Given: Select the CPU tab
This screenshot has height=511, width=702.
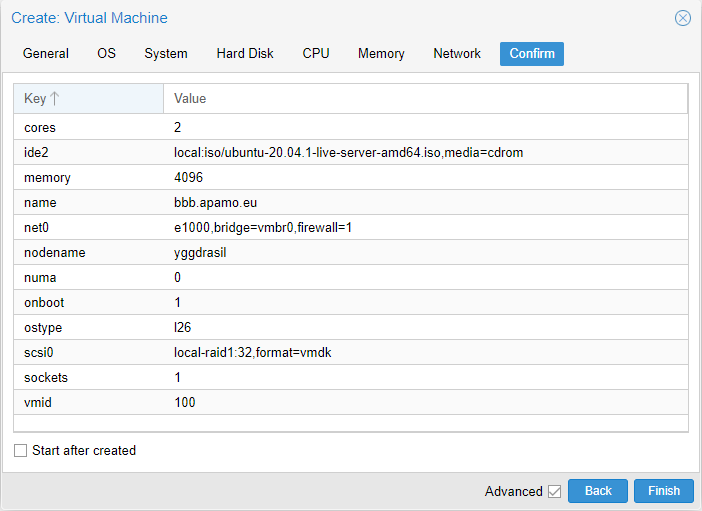Looking at the screenshot, I should click(316, 54).
